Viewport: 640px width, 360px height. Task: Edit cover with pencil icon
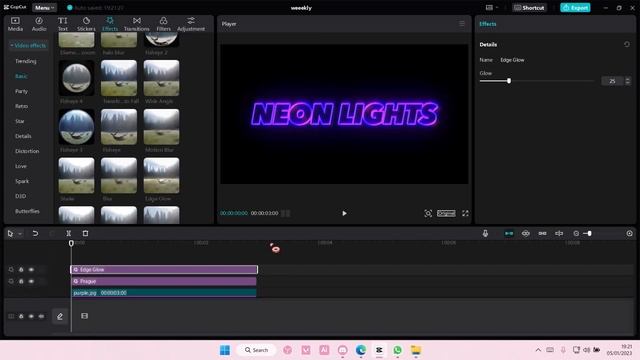(60, 316)
